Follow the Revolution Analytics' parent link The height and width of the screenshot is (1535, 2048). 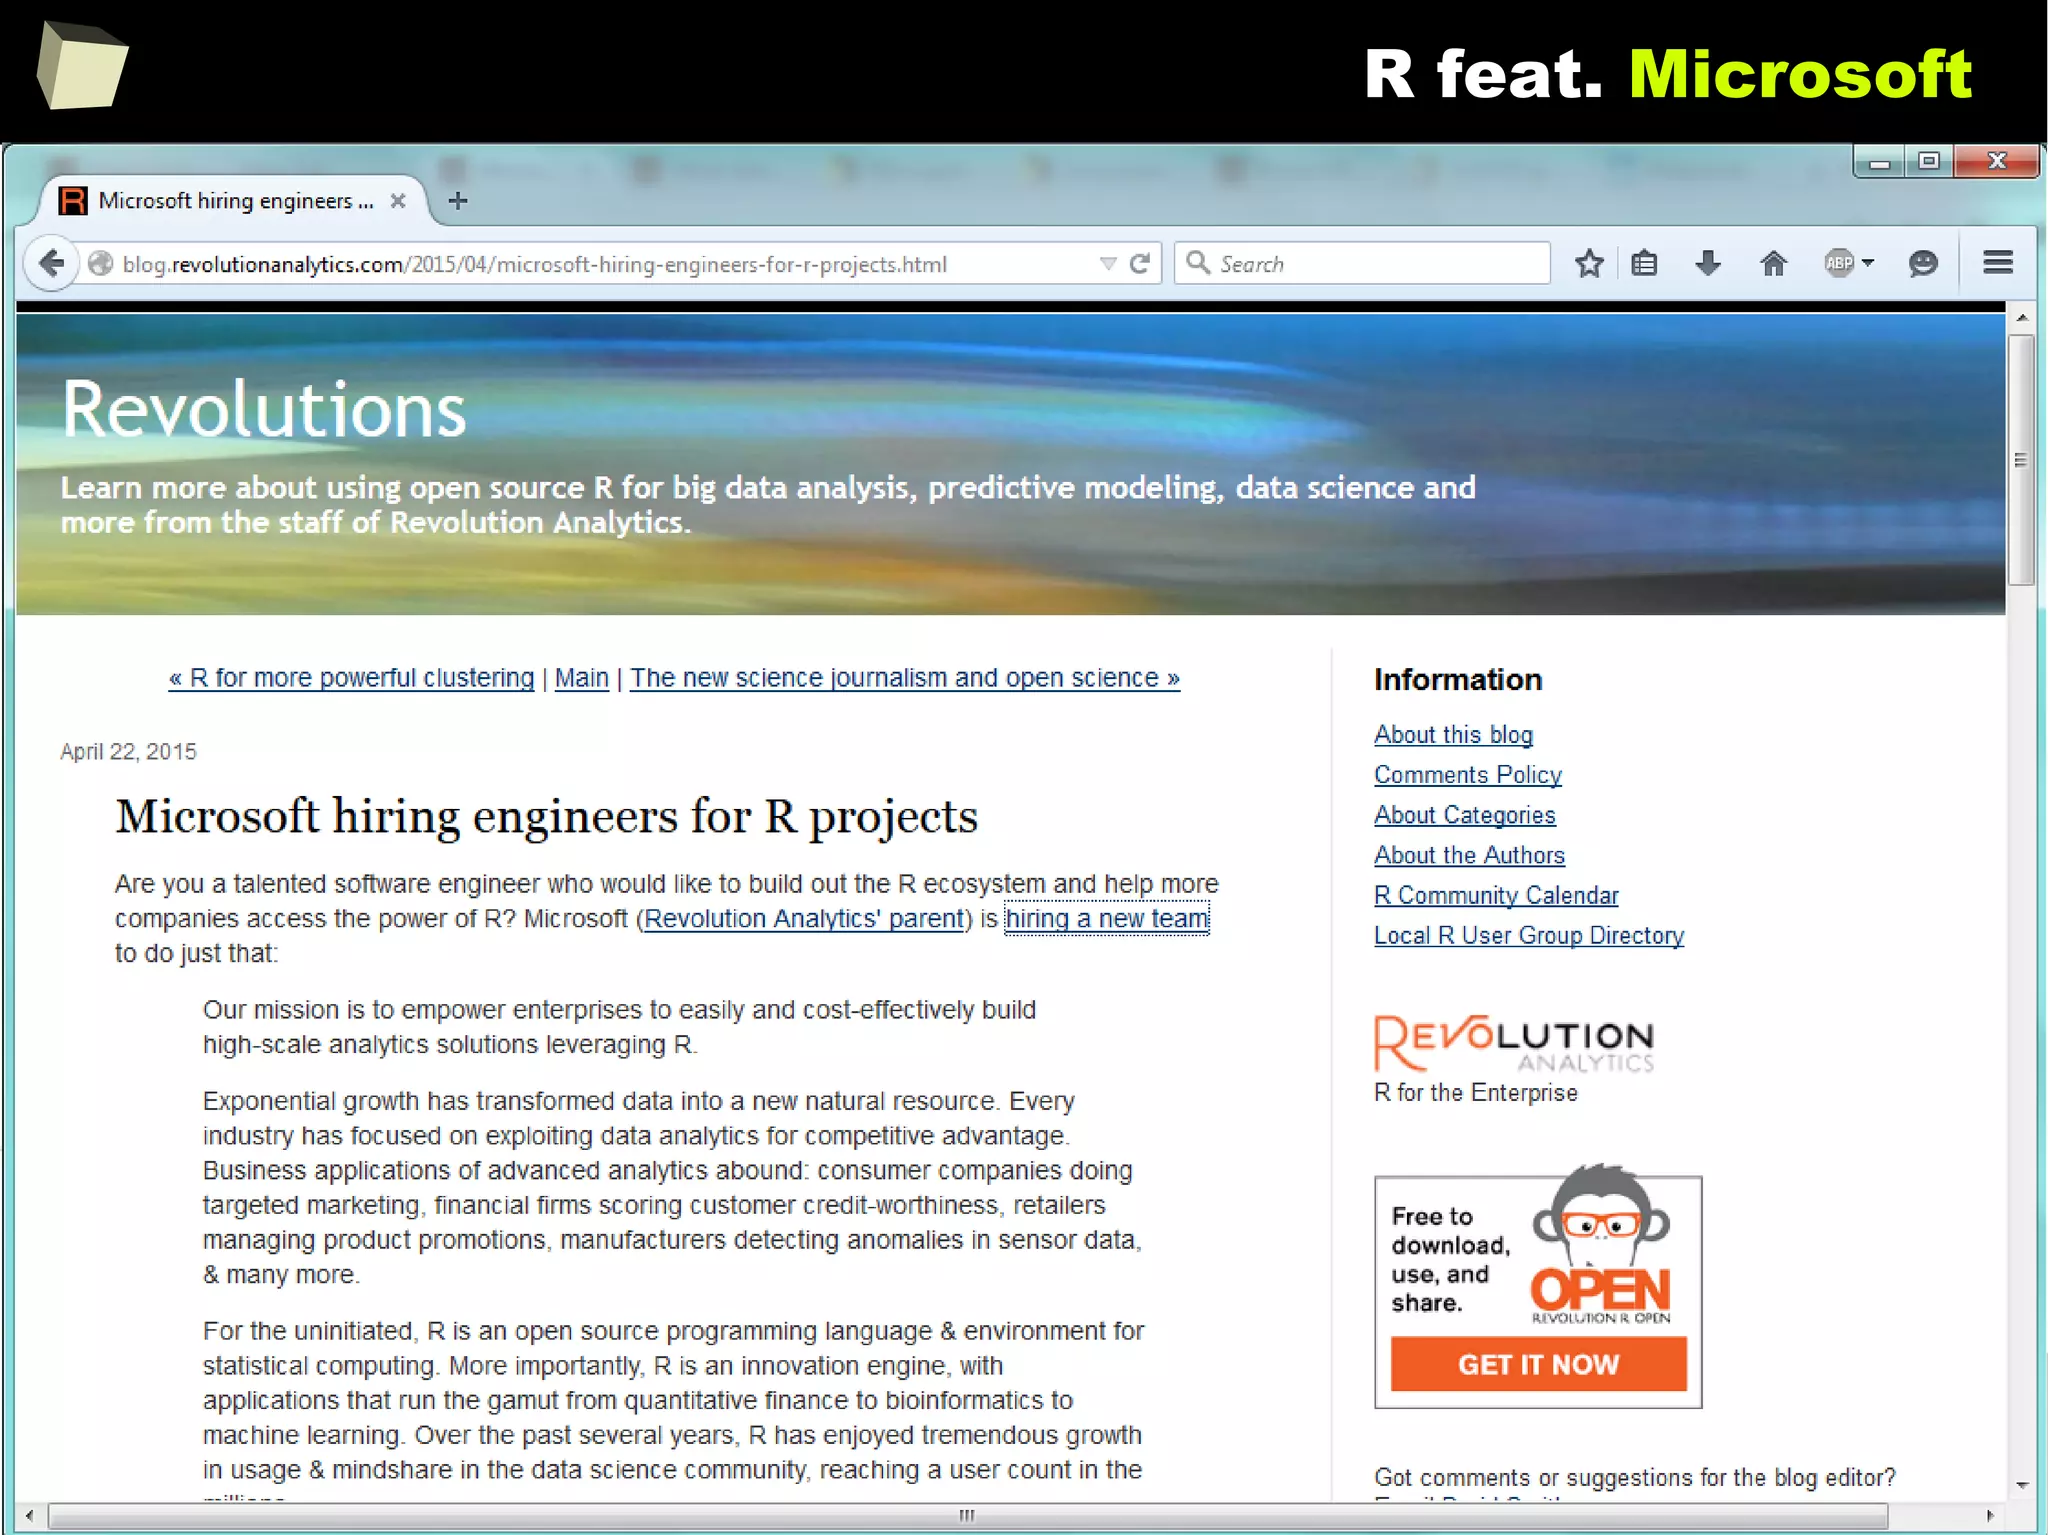(x=804, y=919)
